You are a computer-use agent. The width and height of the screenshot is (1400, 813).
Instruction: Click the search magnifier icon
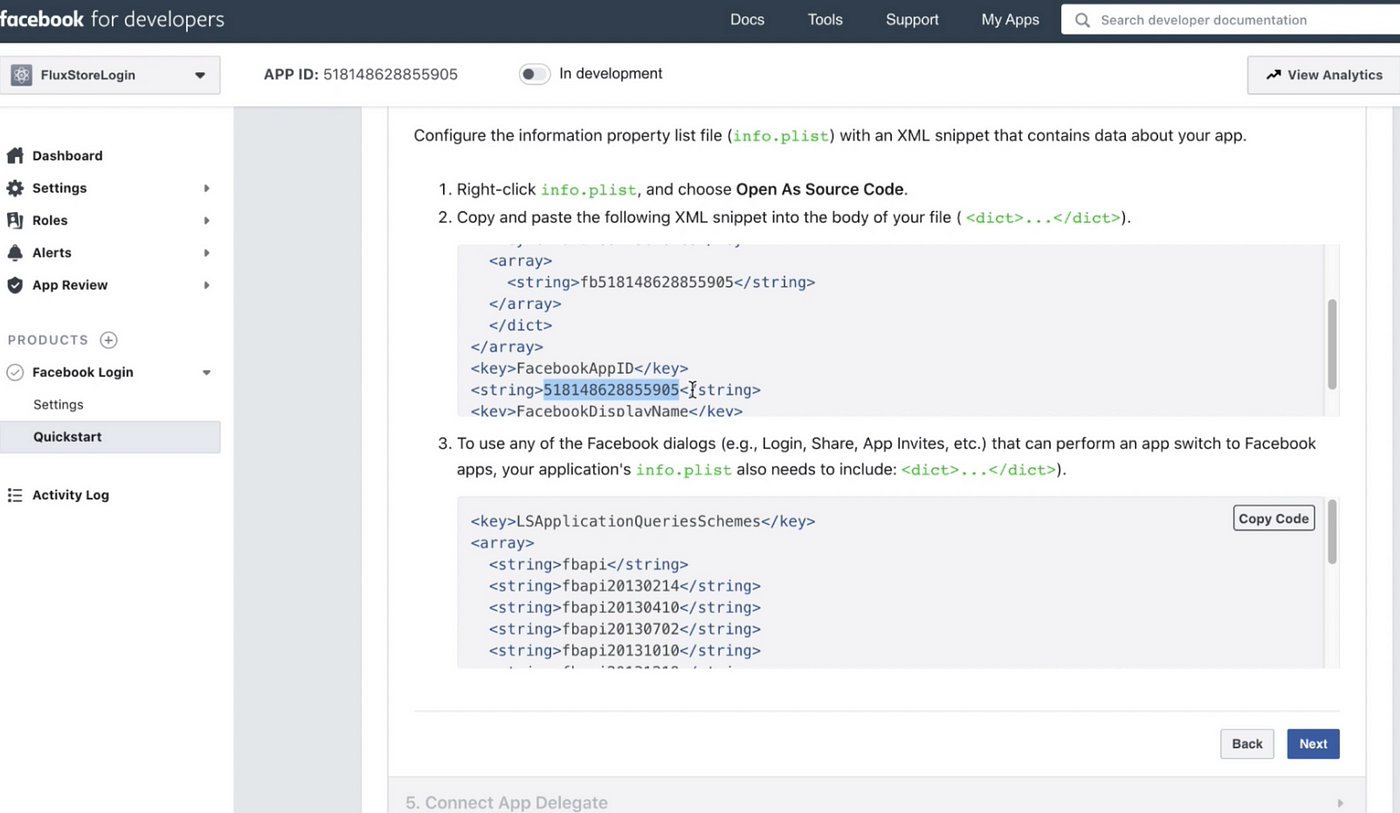click(1082, 20)
